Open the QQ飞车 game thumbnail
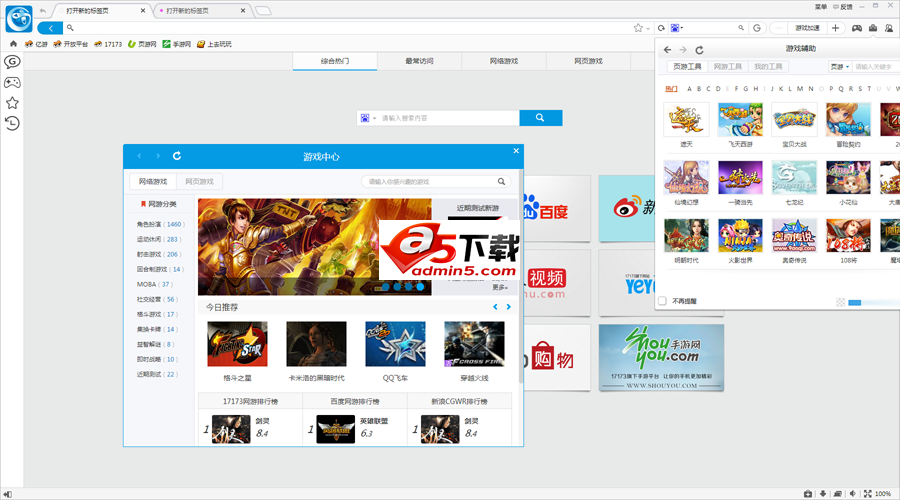The width and height of the screenshot is (900, 500). pos(395,344)
